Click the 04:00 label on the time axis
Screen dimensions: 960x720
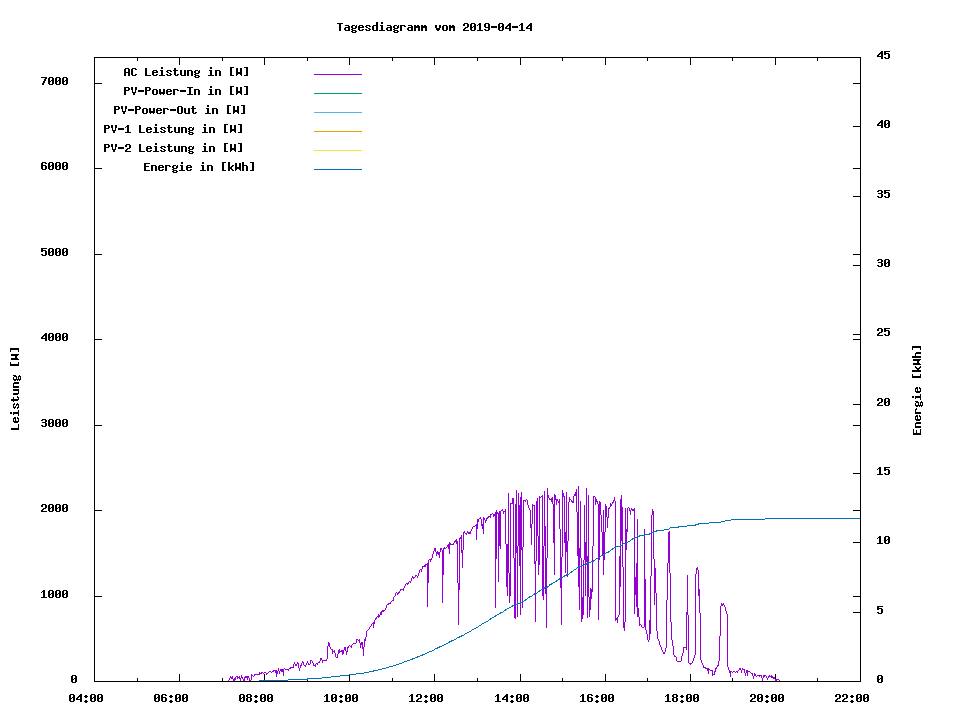(x=86, y=698)
